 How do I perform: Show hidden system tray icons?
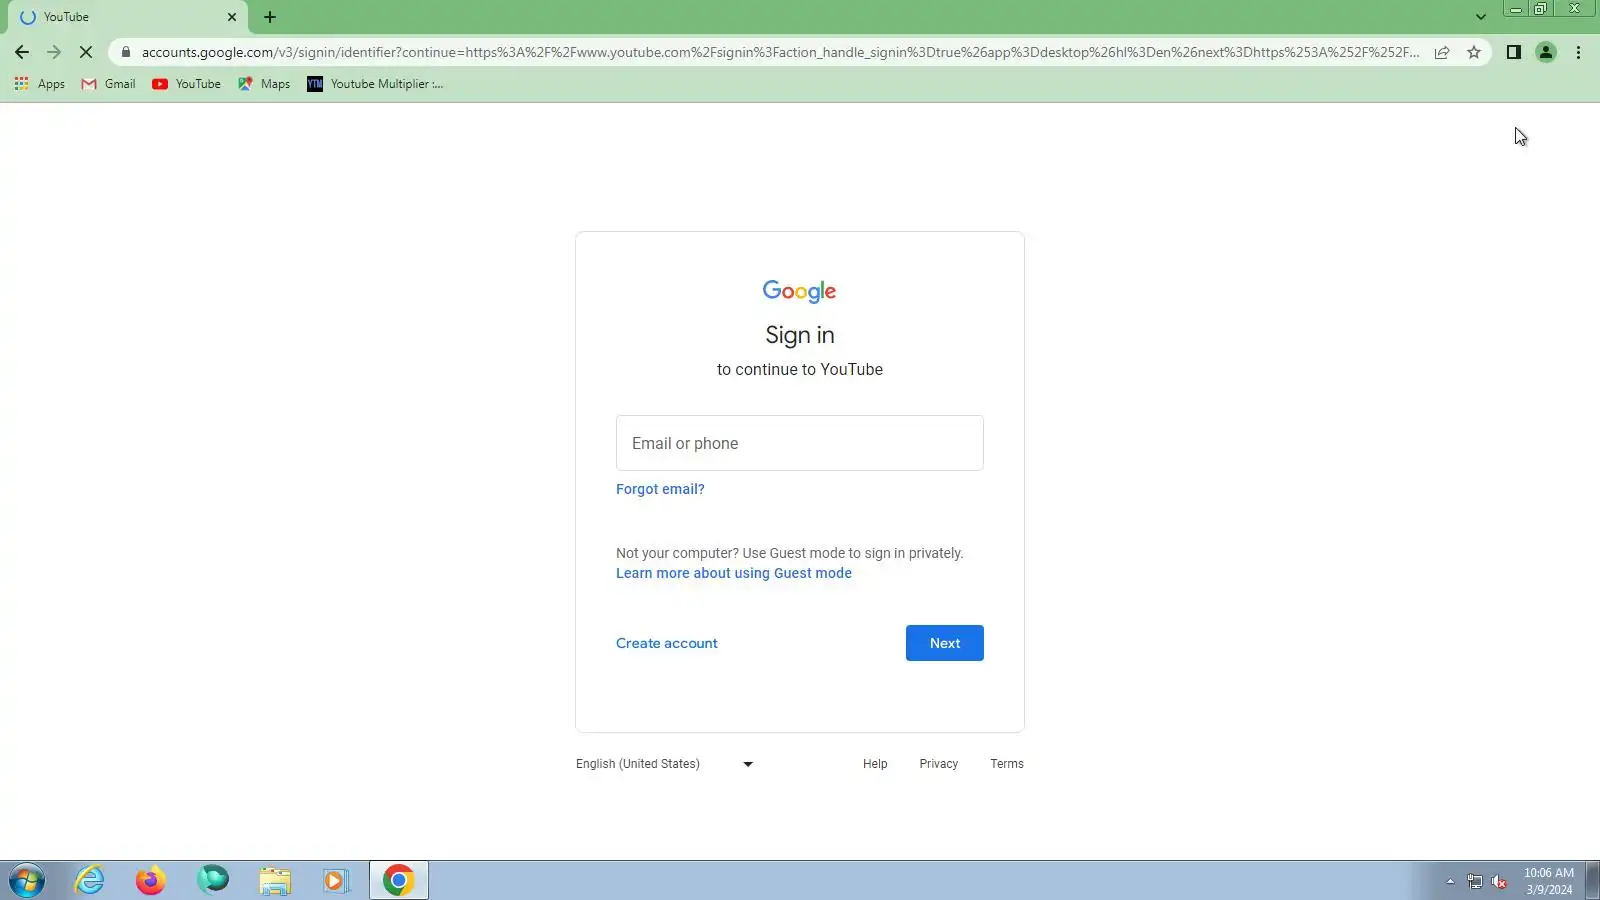point(1450,881)
